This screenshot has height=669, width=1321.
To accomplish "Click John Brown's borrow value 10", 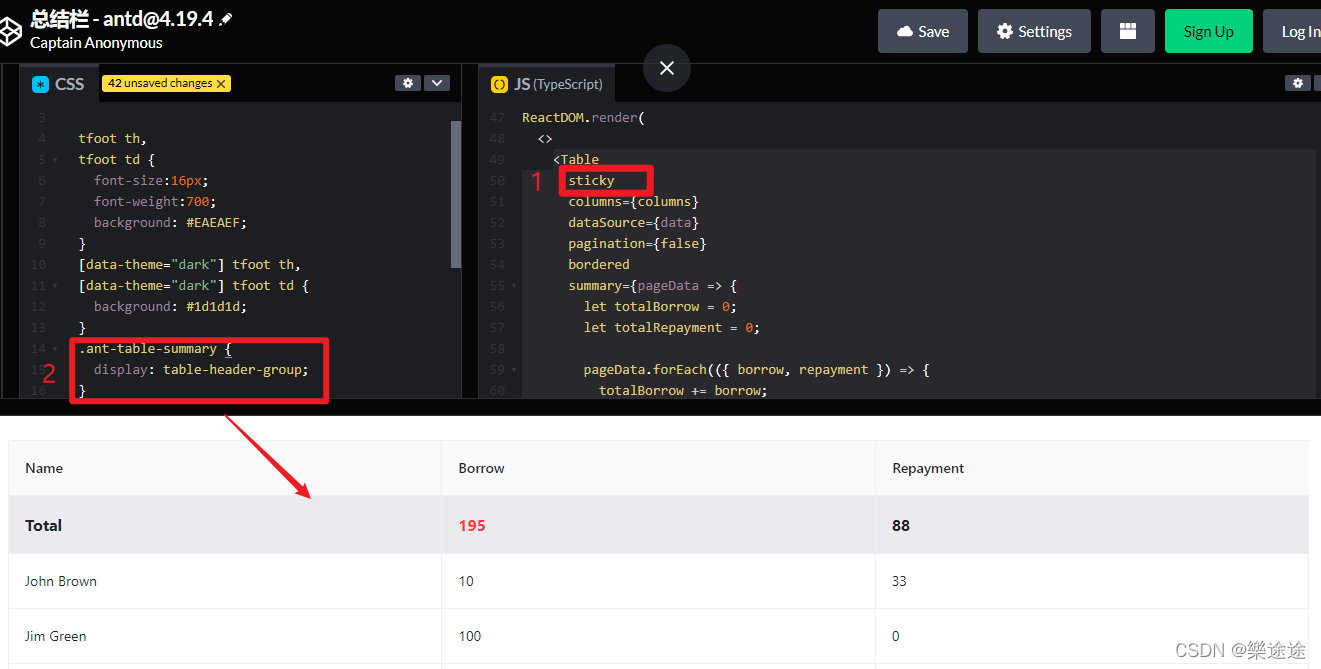I will pos(466,581).
